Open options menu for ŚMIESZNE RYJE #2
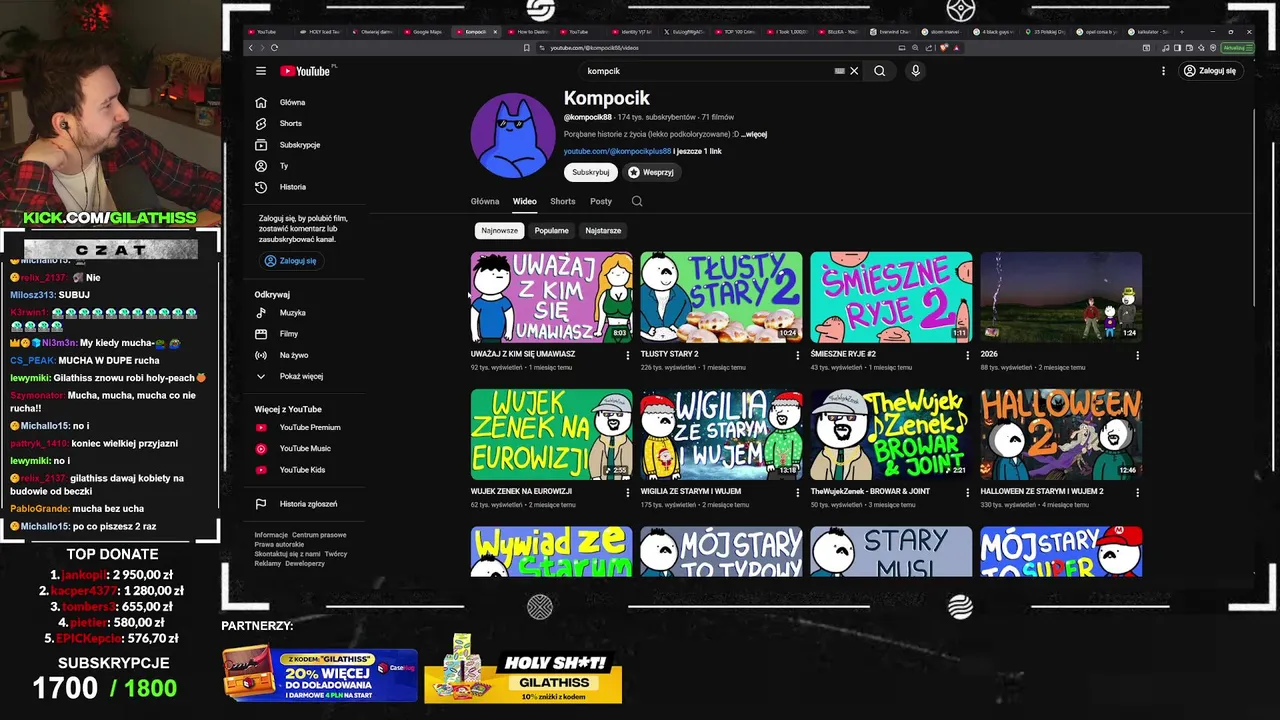1280x720 pixels. (967, 355)
